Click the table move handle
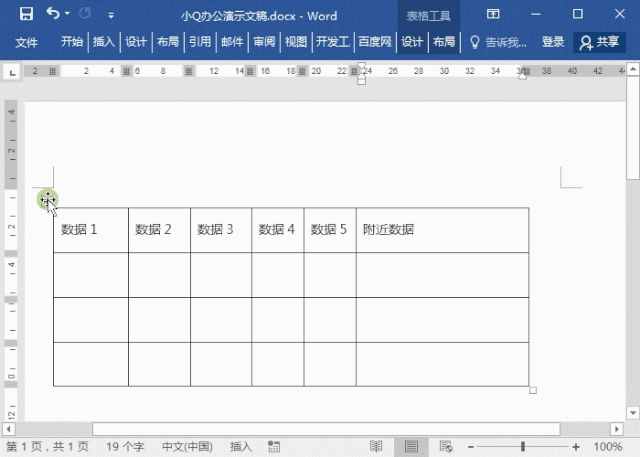Screen dimensions: 640x457 tap(48, 200)
